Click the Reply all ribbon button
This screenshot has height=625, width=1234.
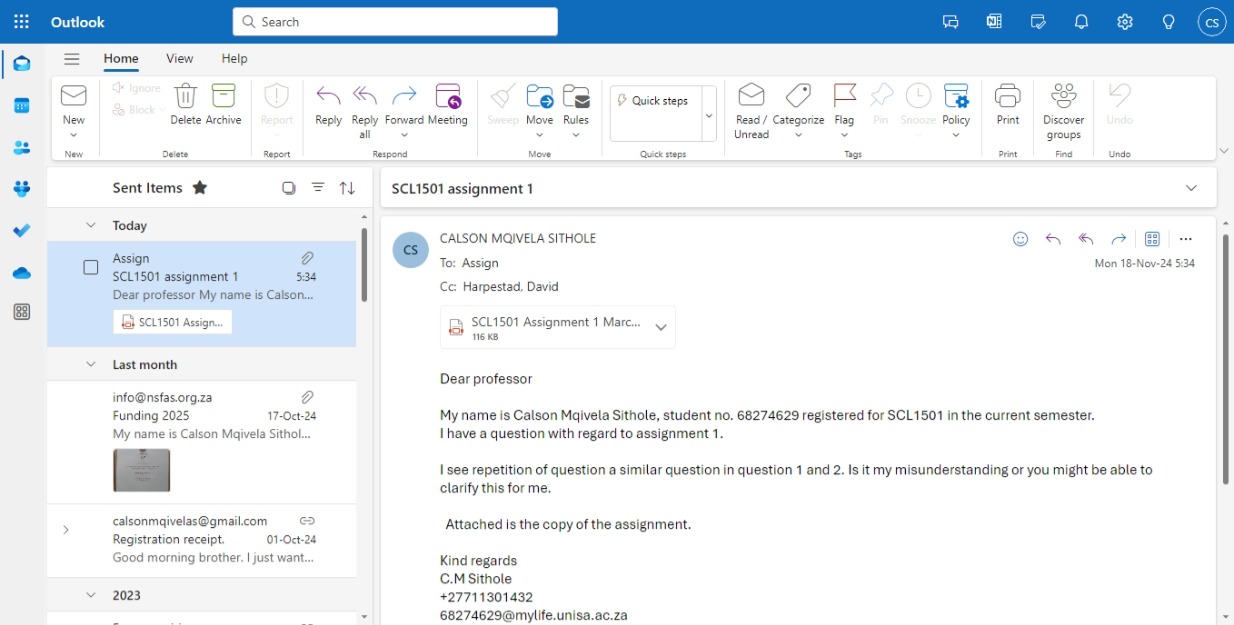[365, 111]
